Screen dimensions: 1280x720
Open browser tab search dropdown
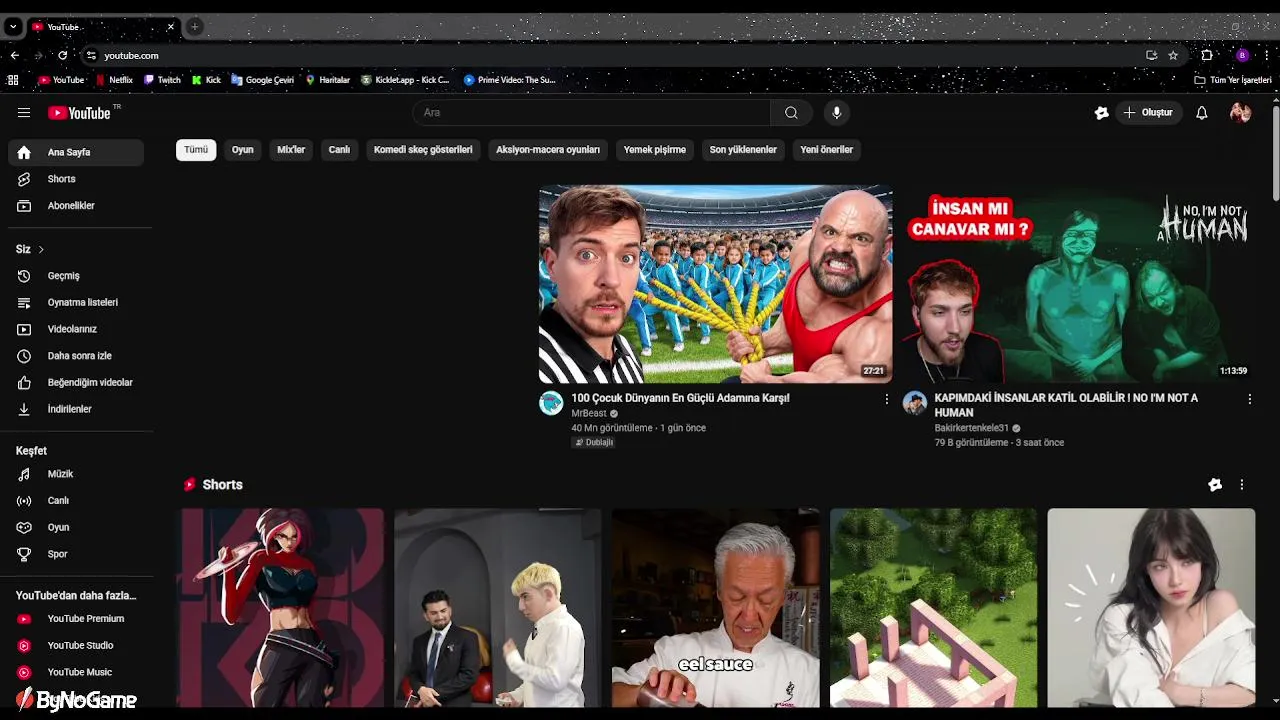pos(13,27)
